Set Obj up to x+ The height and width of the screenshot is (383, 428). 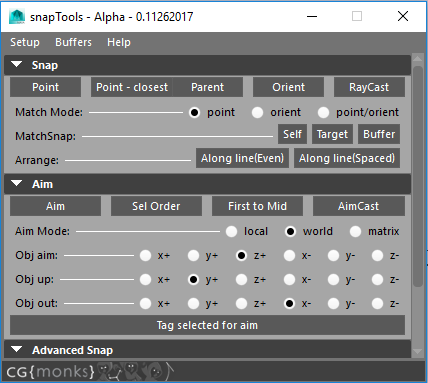(x=145, y=280)
